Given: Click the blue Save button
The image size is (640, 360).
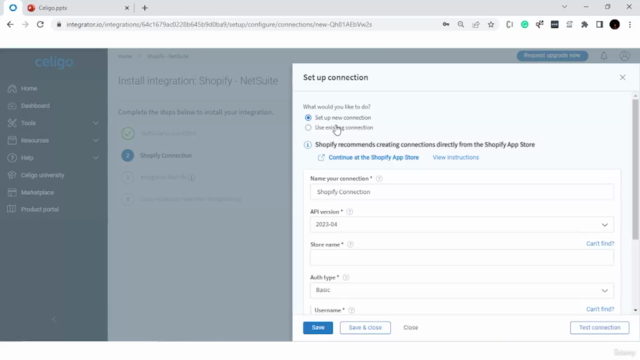Looking at the screenshot, I should 318,328.
